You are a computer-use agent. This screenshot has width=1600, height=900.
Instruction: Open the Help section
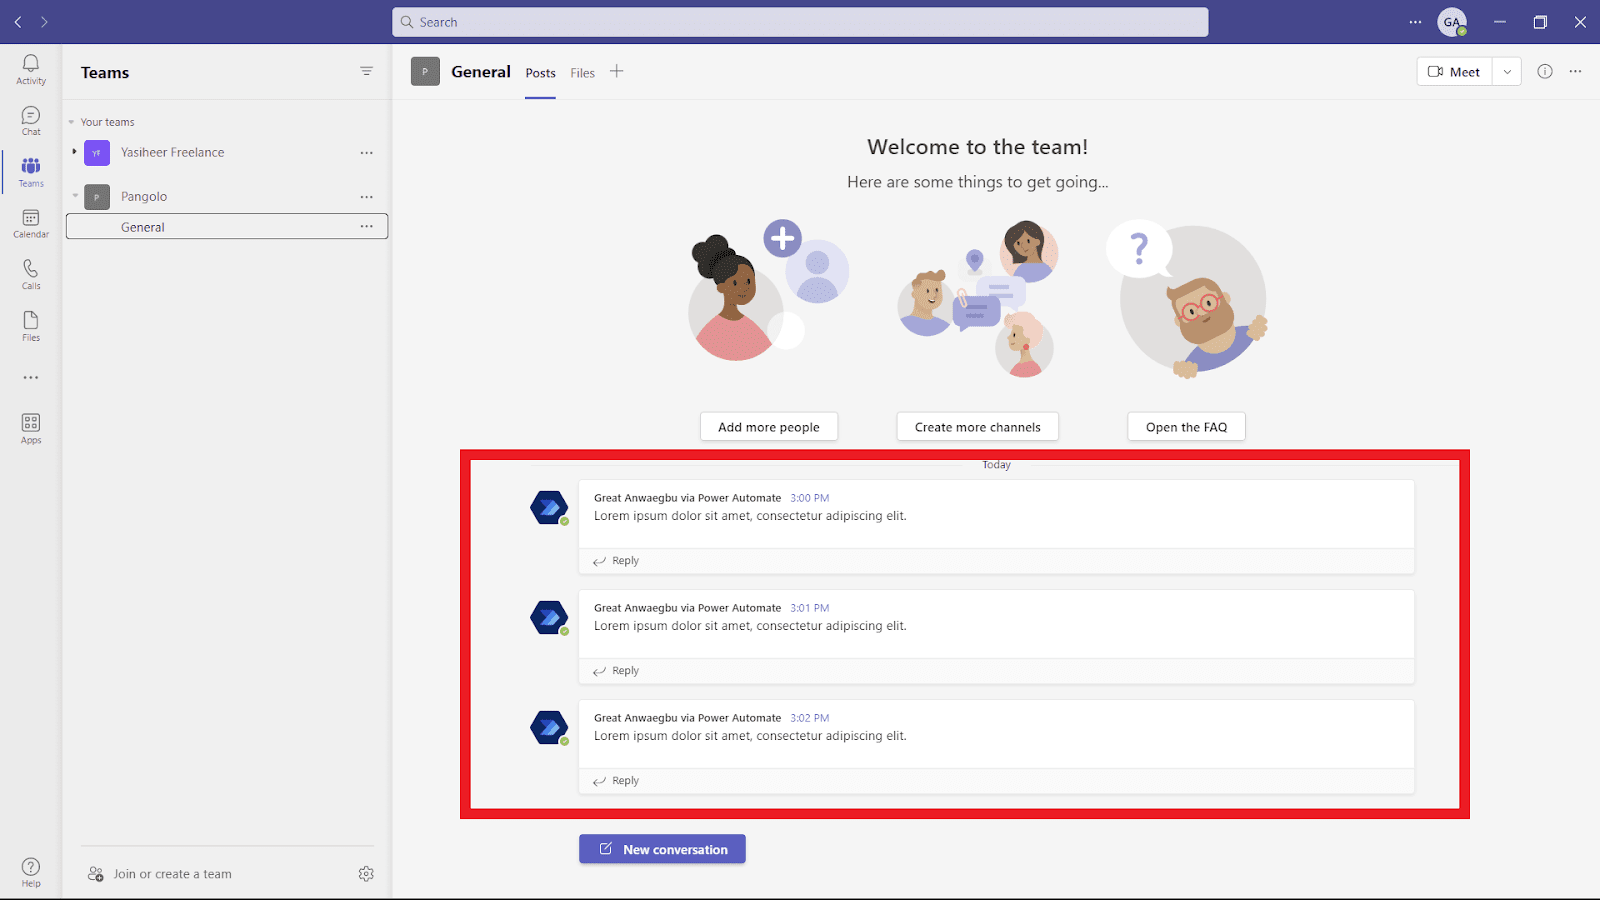[30, 870]
